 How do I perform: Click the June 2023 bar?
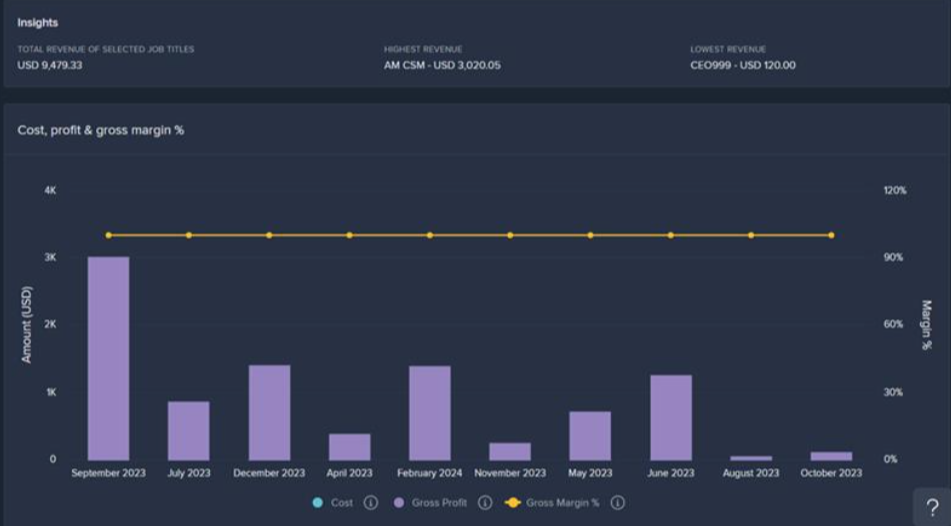tap(671, 417)
